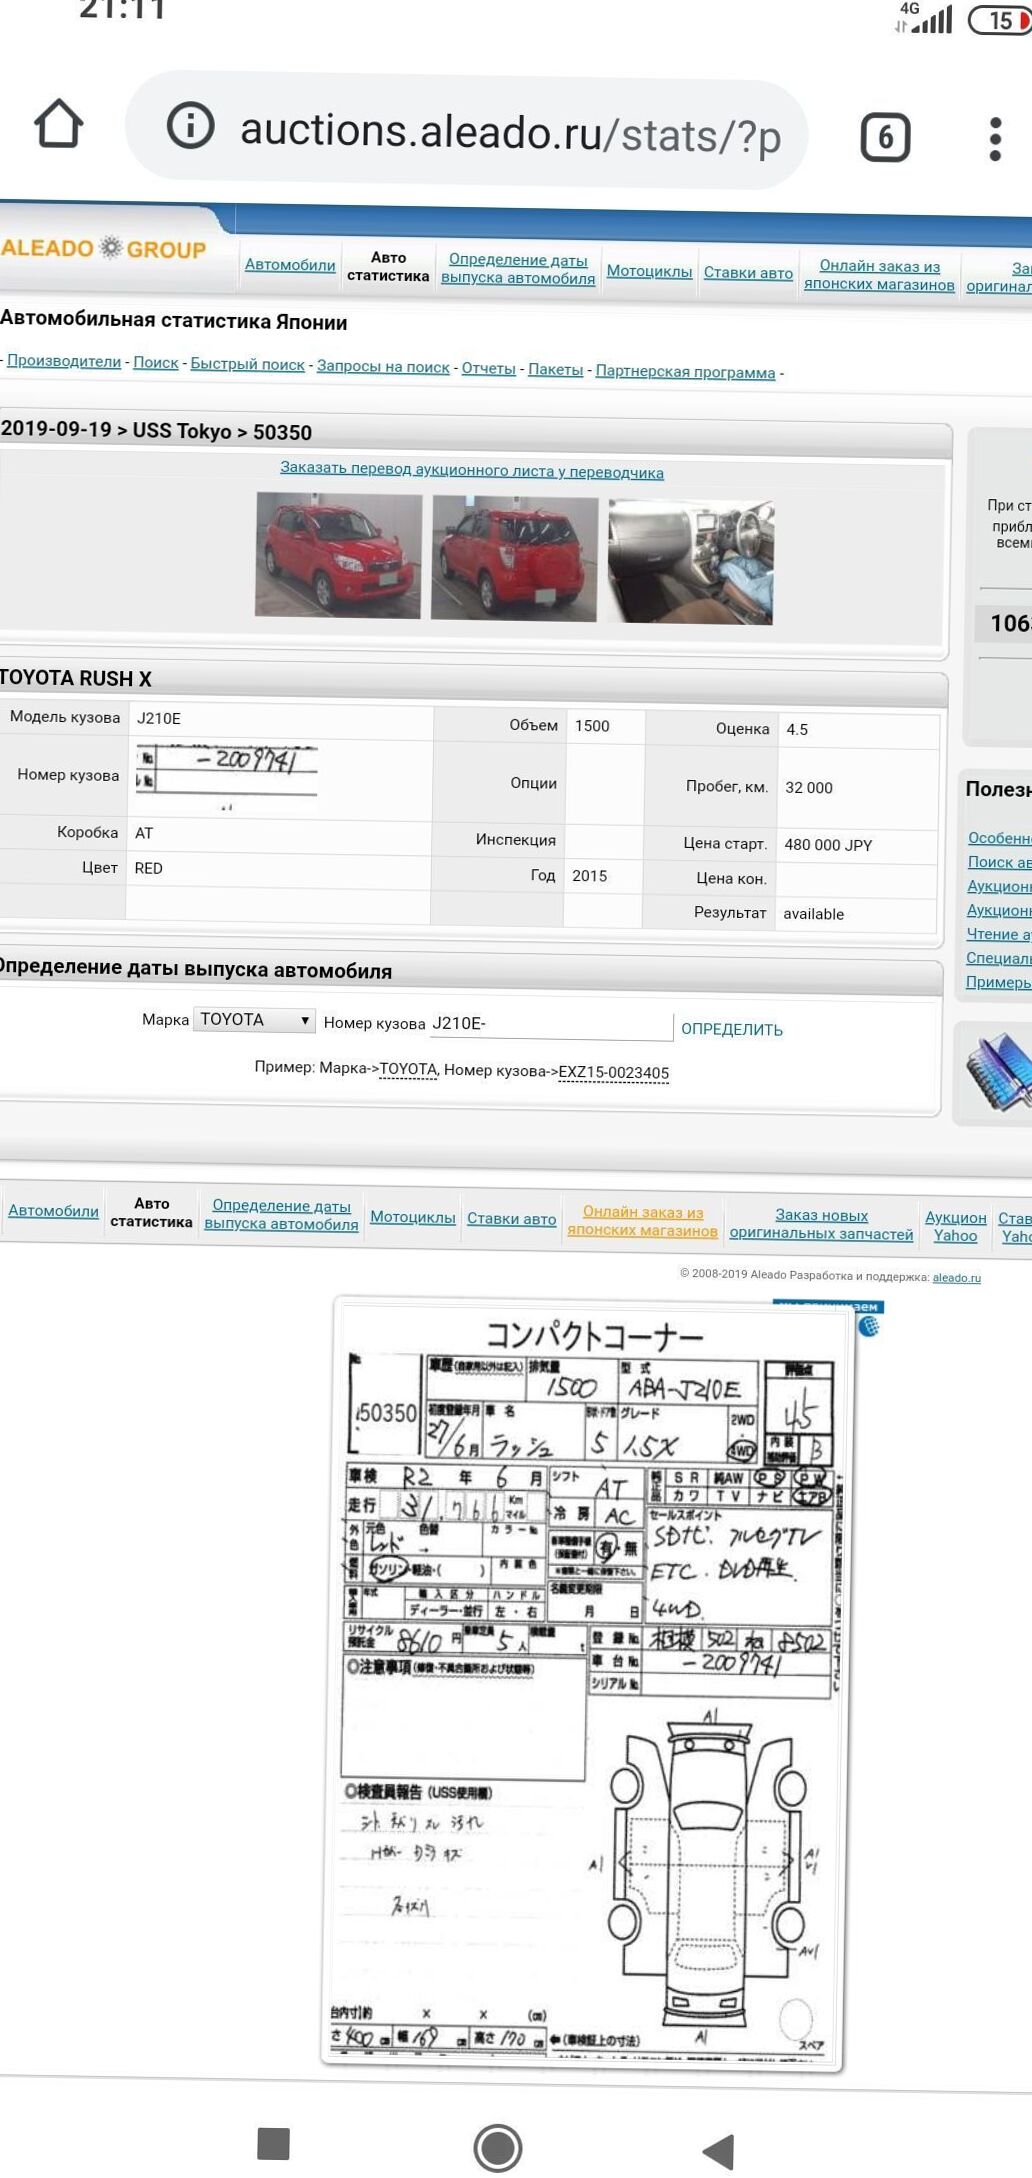Screen dimensions: 1032x2178
Task: Open the Быстрый поиск link
Action: click(x=247, y=364)
